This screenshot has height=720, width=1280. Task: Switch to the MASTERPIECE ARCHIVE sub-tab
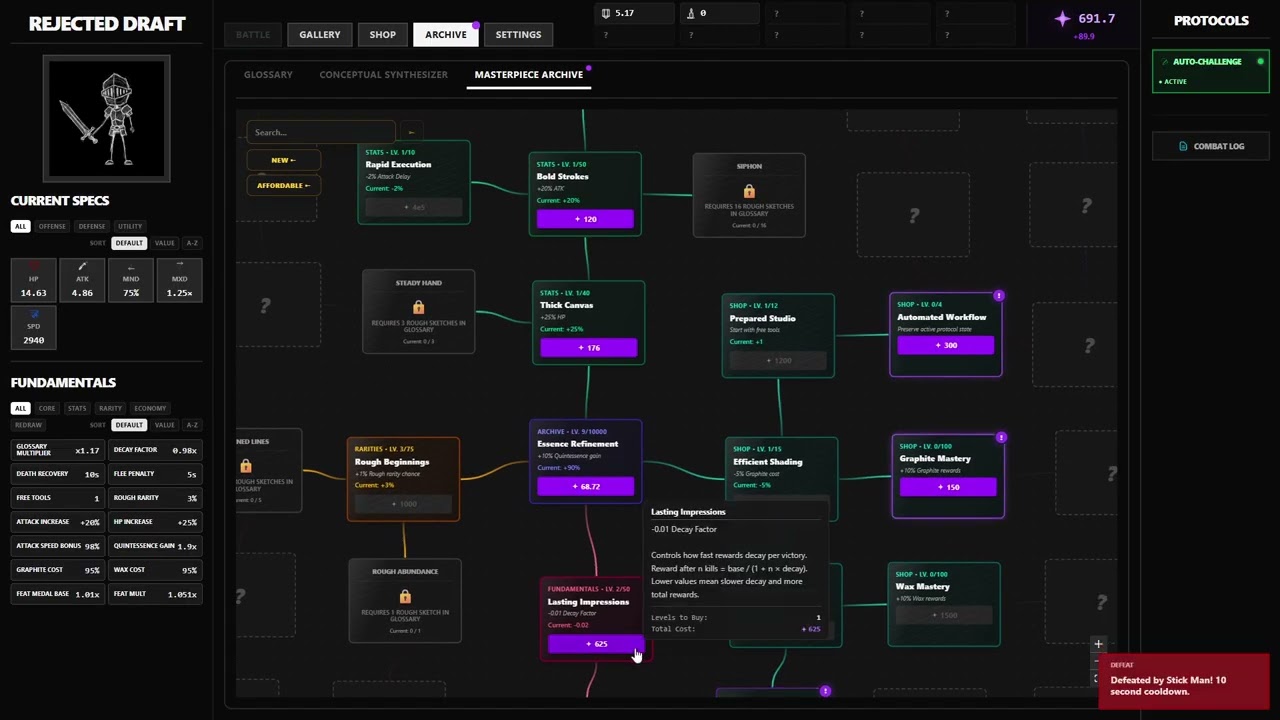(529, 75)
